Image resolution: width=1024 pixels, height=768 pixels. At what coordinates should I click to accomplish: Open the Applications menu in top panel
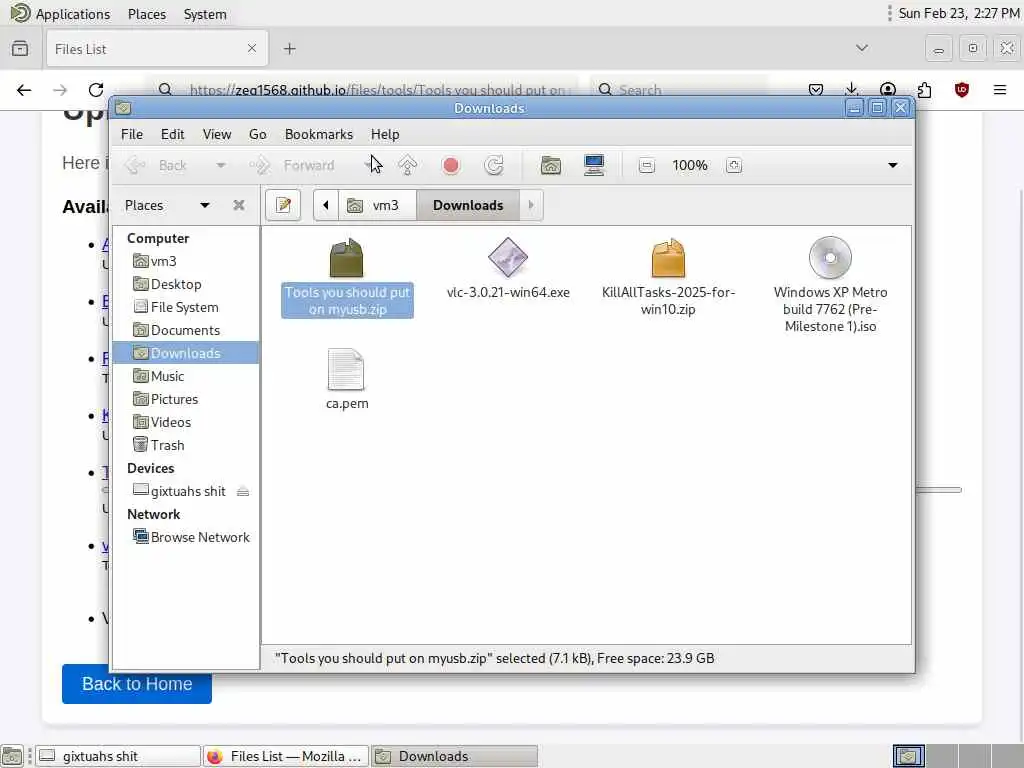(x=61, y=14)
